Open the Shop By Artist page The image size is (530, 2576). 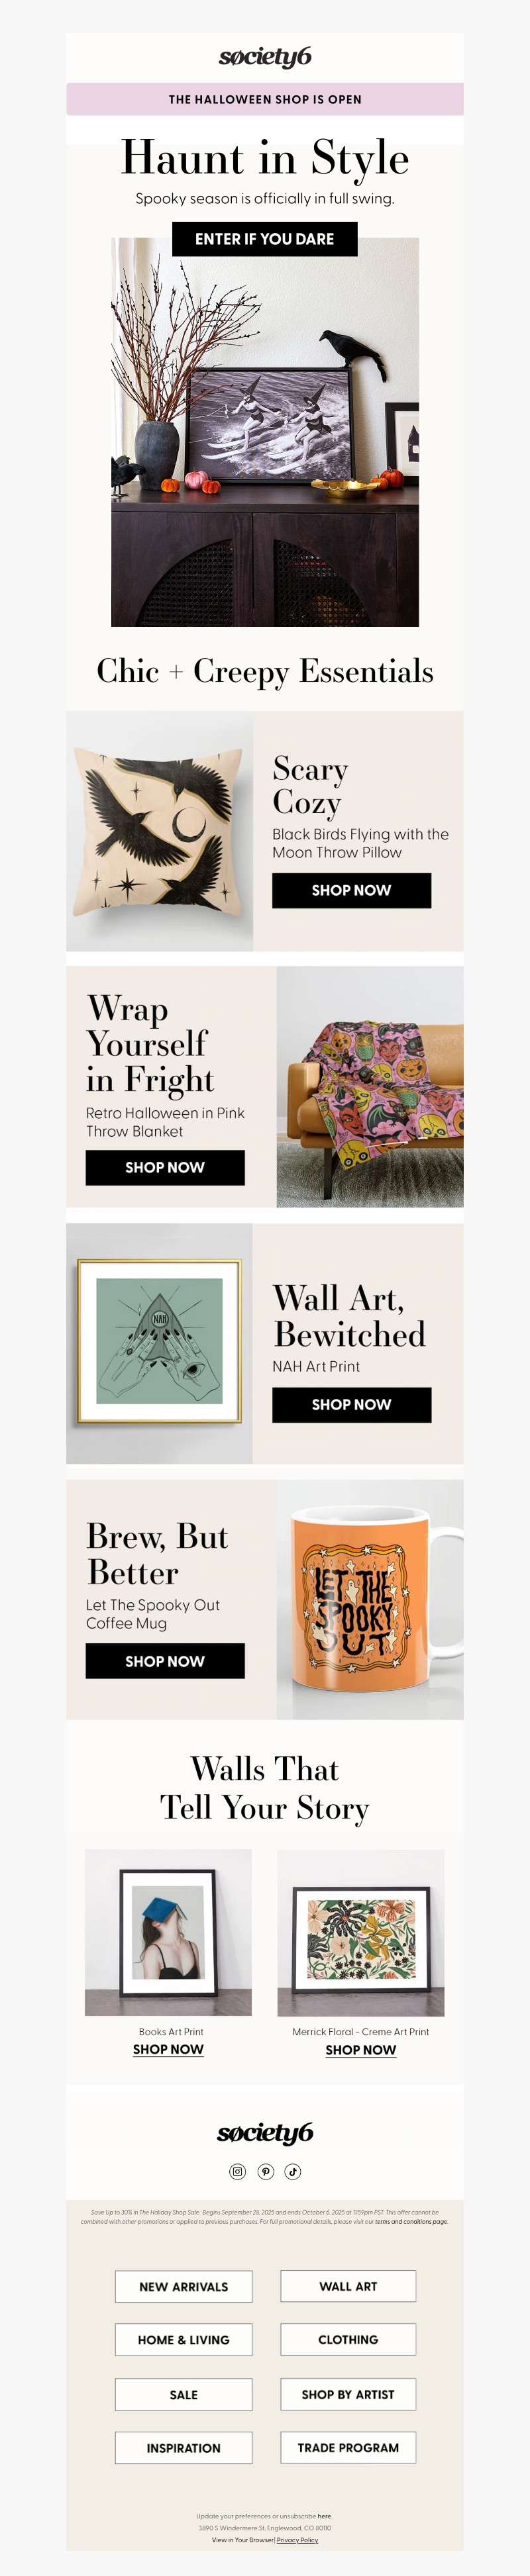(348, 2394)
